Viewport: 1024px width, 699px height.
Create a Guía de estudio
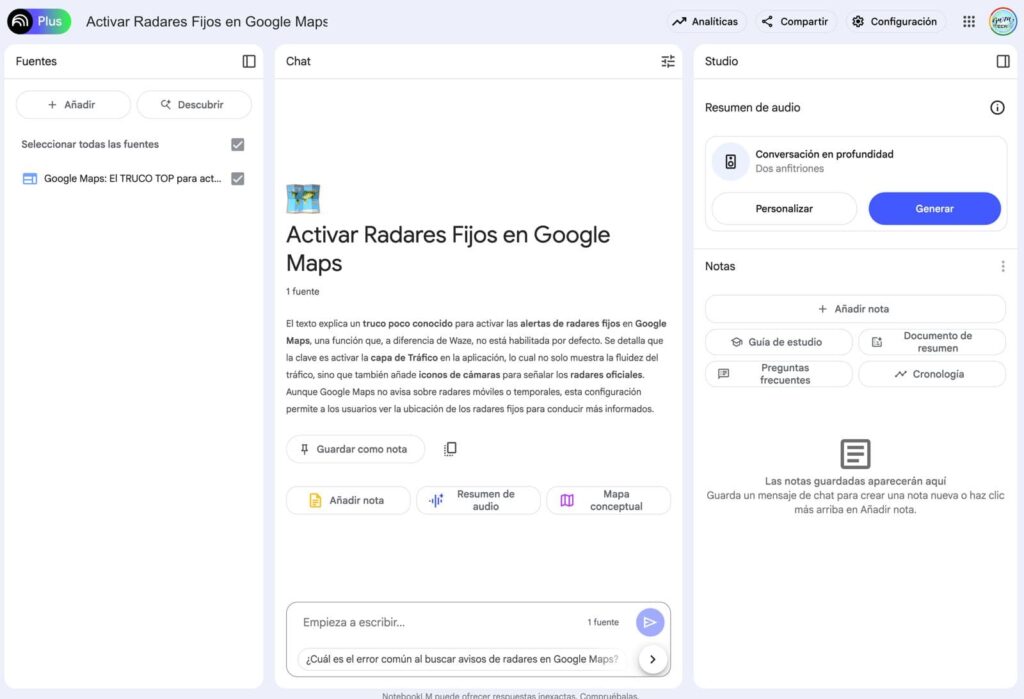[778, 342]
